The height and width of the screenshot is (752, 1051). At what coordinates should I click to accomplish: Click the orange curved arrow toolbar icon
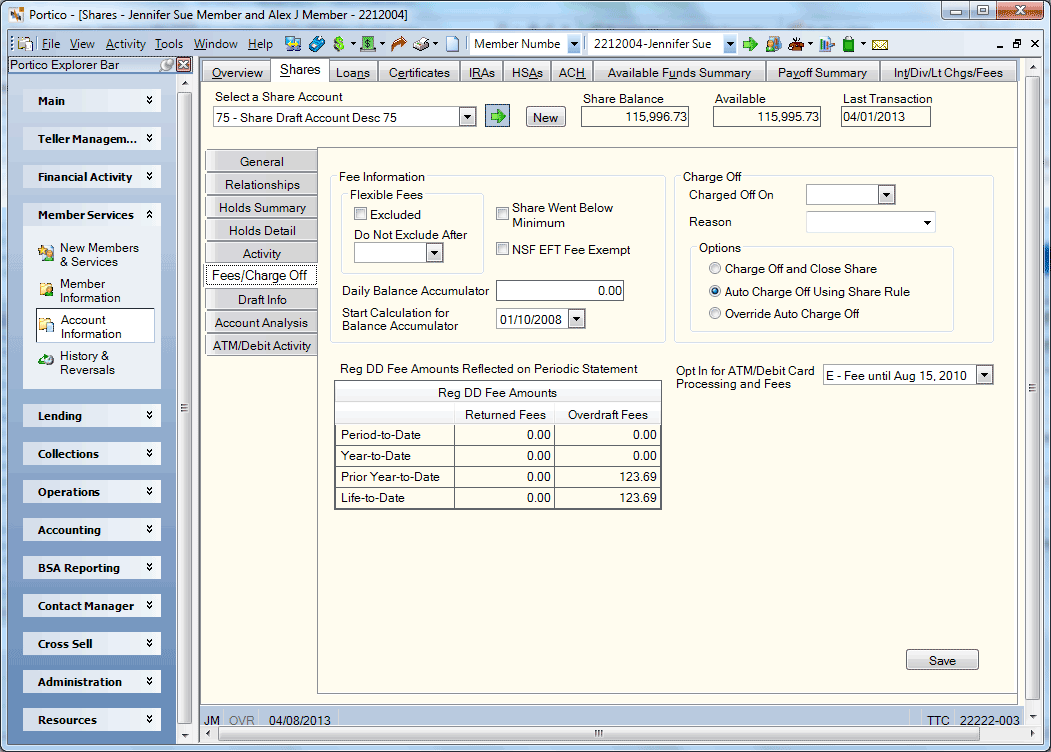tap(399, 44)
